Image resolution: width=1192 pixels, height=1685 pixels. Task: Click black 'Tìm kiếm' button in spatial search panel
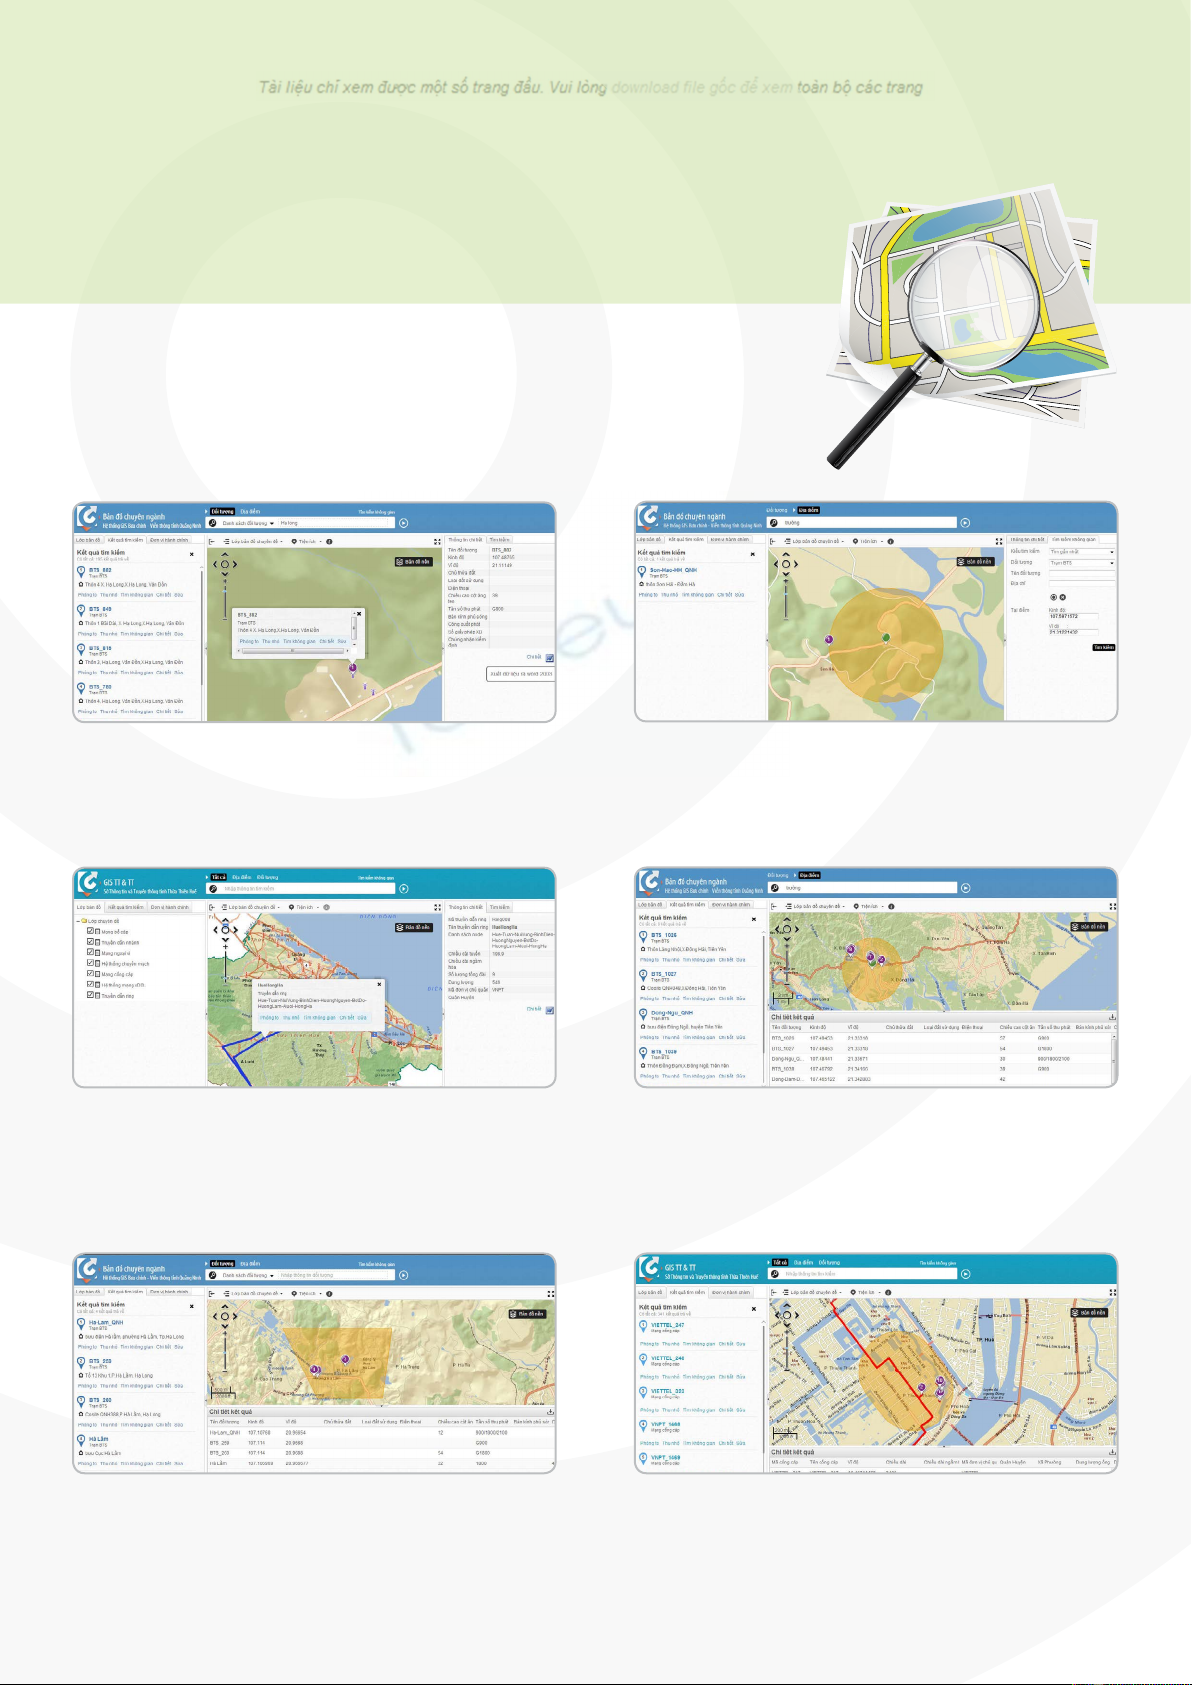point(1104,647)
